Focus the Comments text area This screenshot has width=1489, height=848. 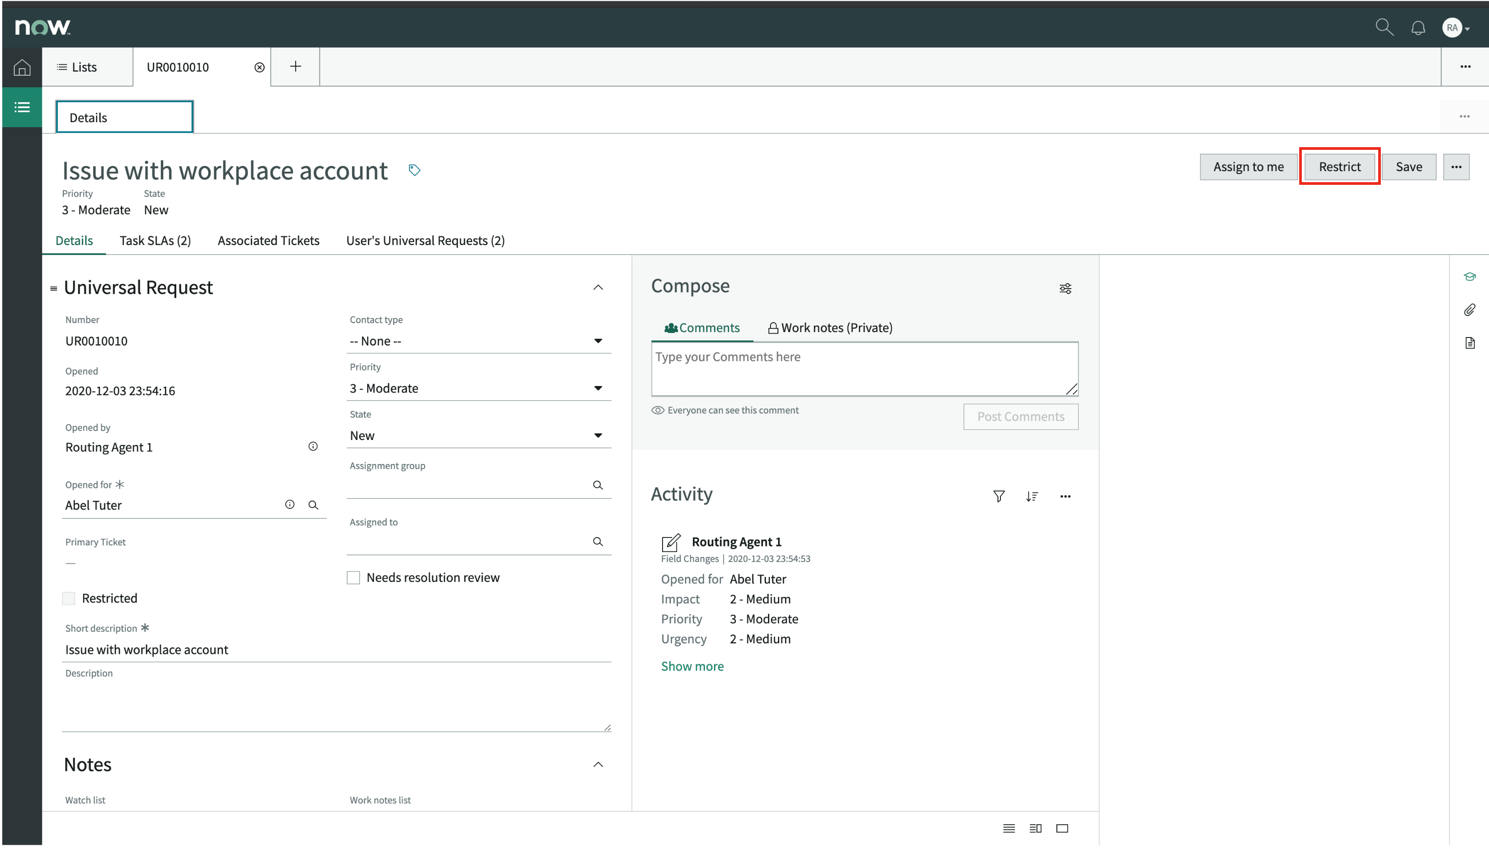865,369
